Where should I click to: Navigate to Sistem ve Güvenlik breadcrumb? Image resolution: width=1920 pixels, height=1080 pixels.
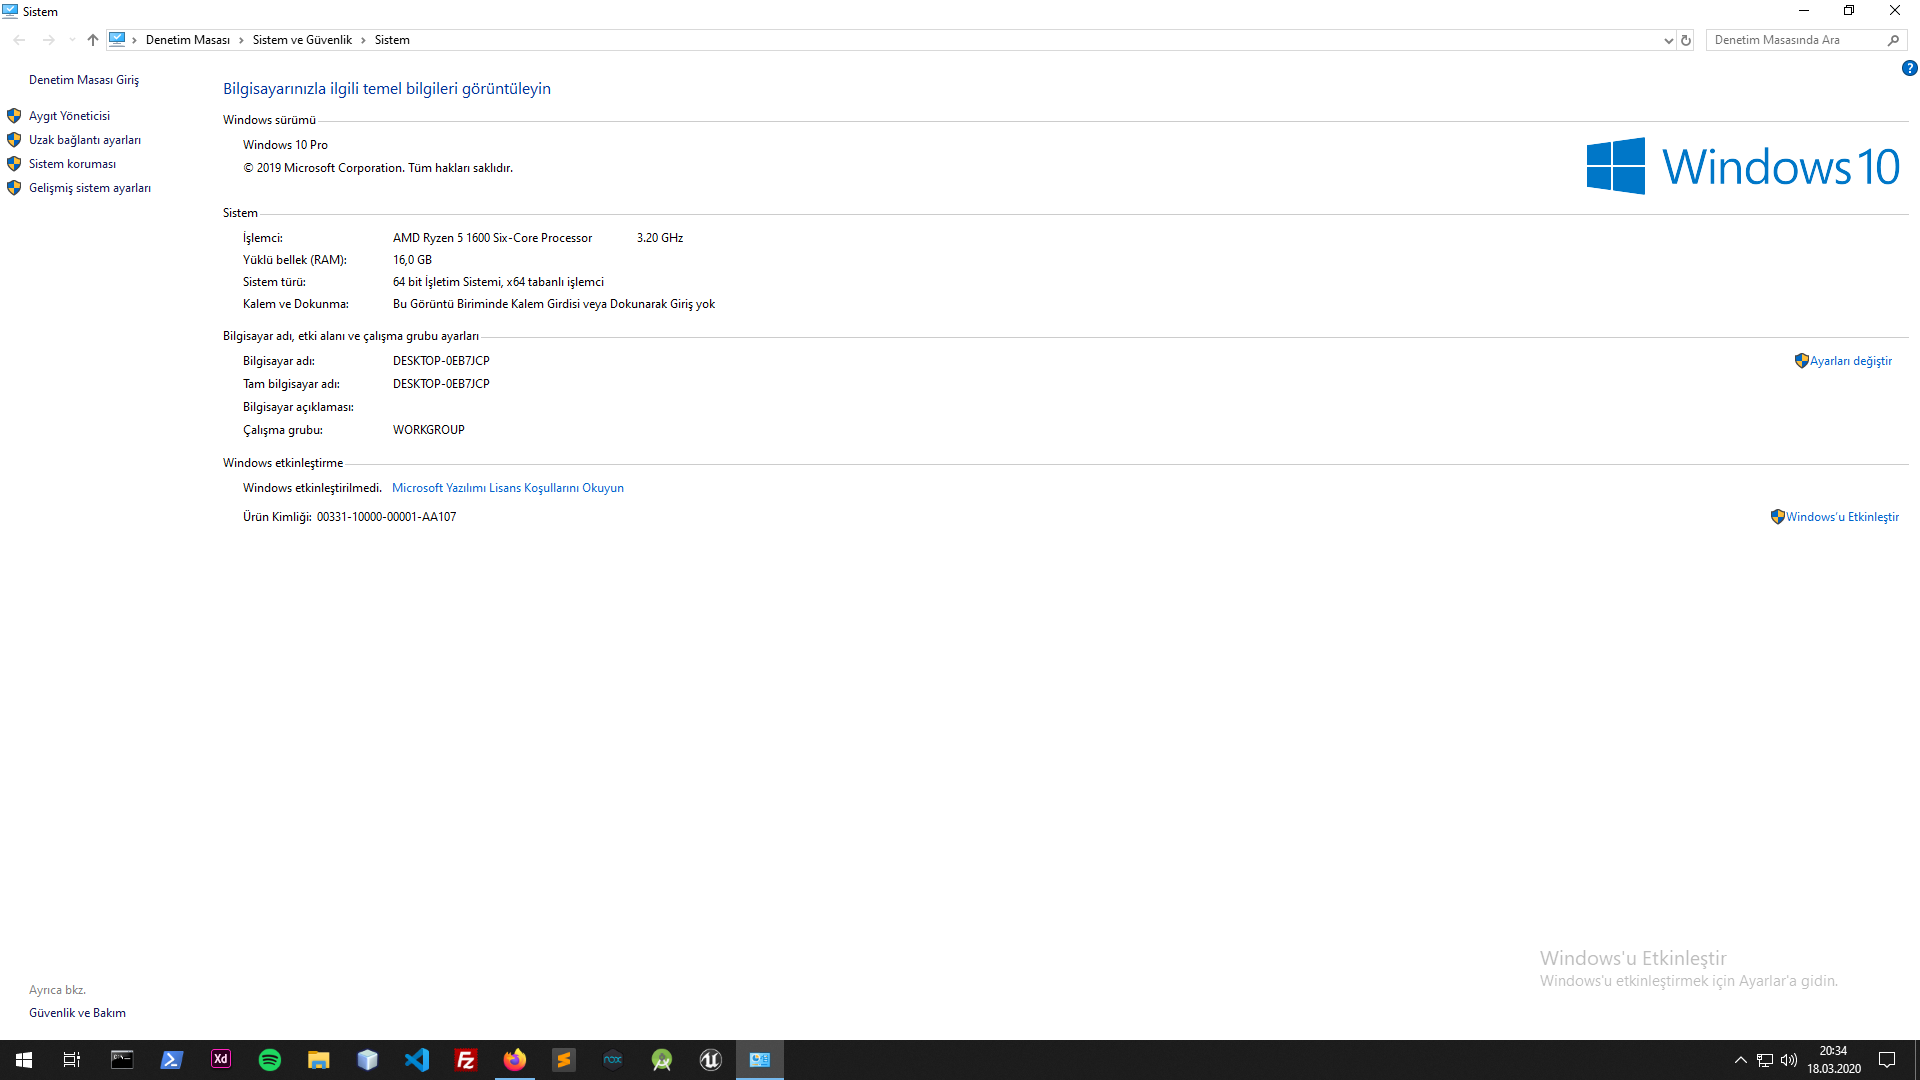[302, 40]
